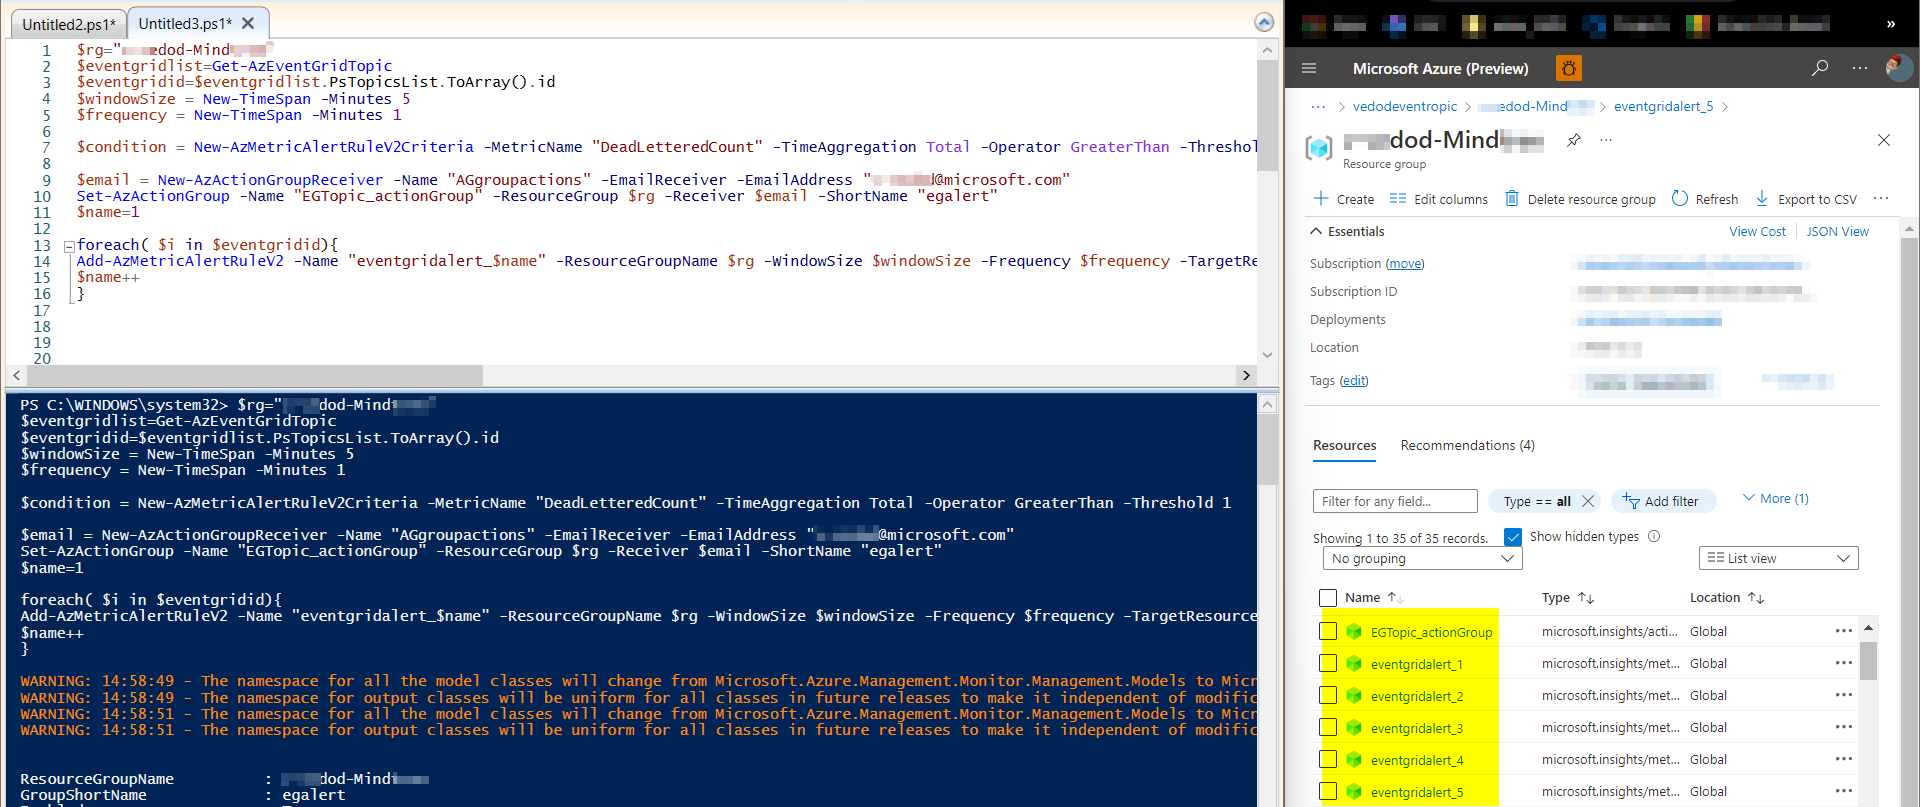This screenshot has height=807, width=1920.
Task: Refresh the resource list
Action: (x=1705, y=199)
